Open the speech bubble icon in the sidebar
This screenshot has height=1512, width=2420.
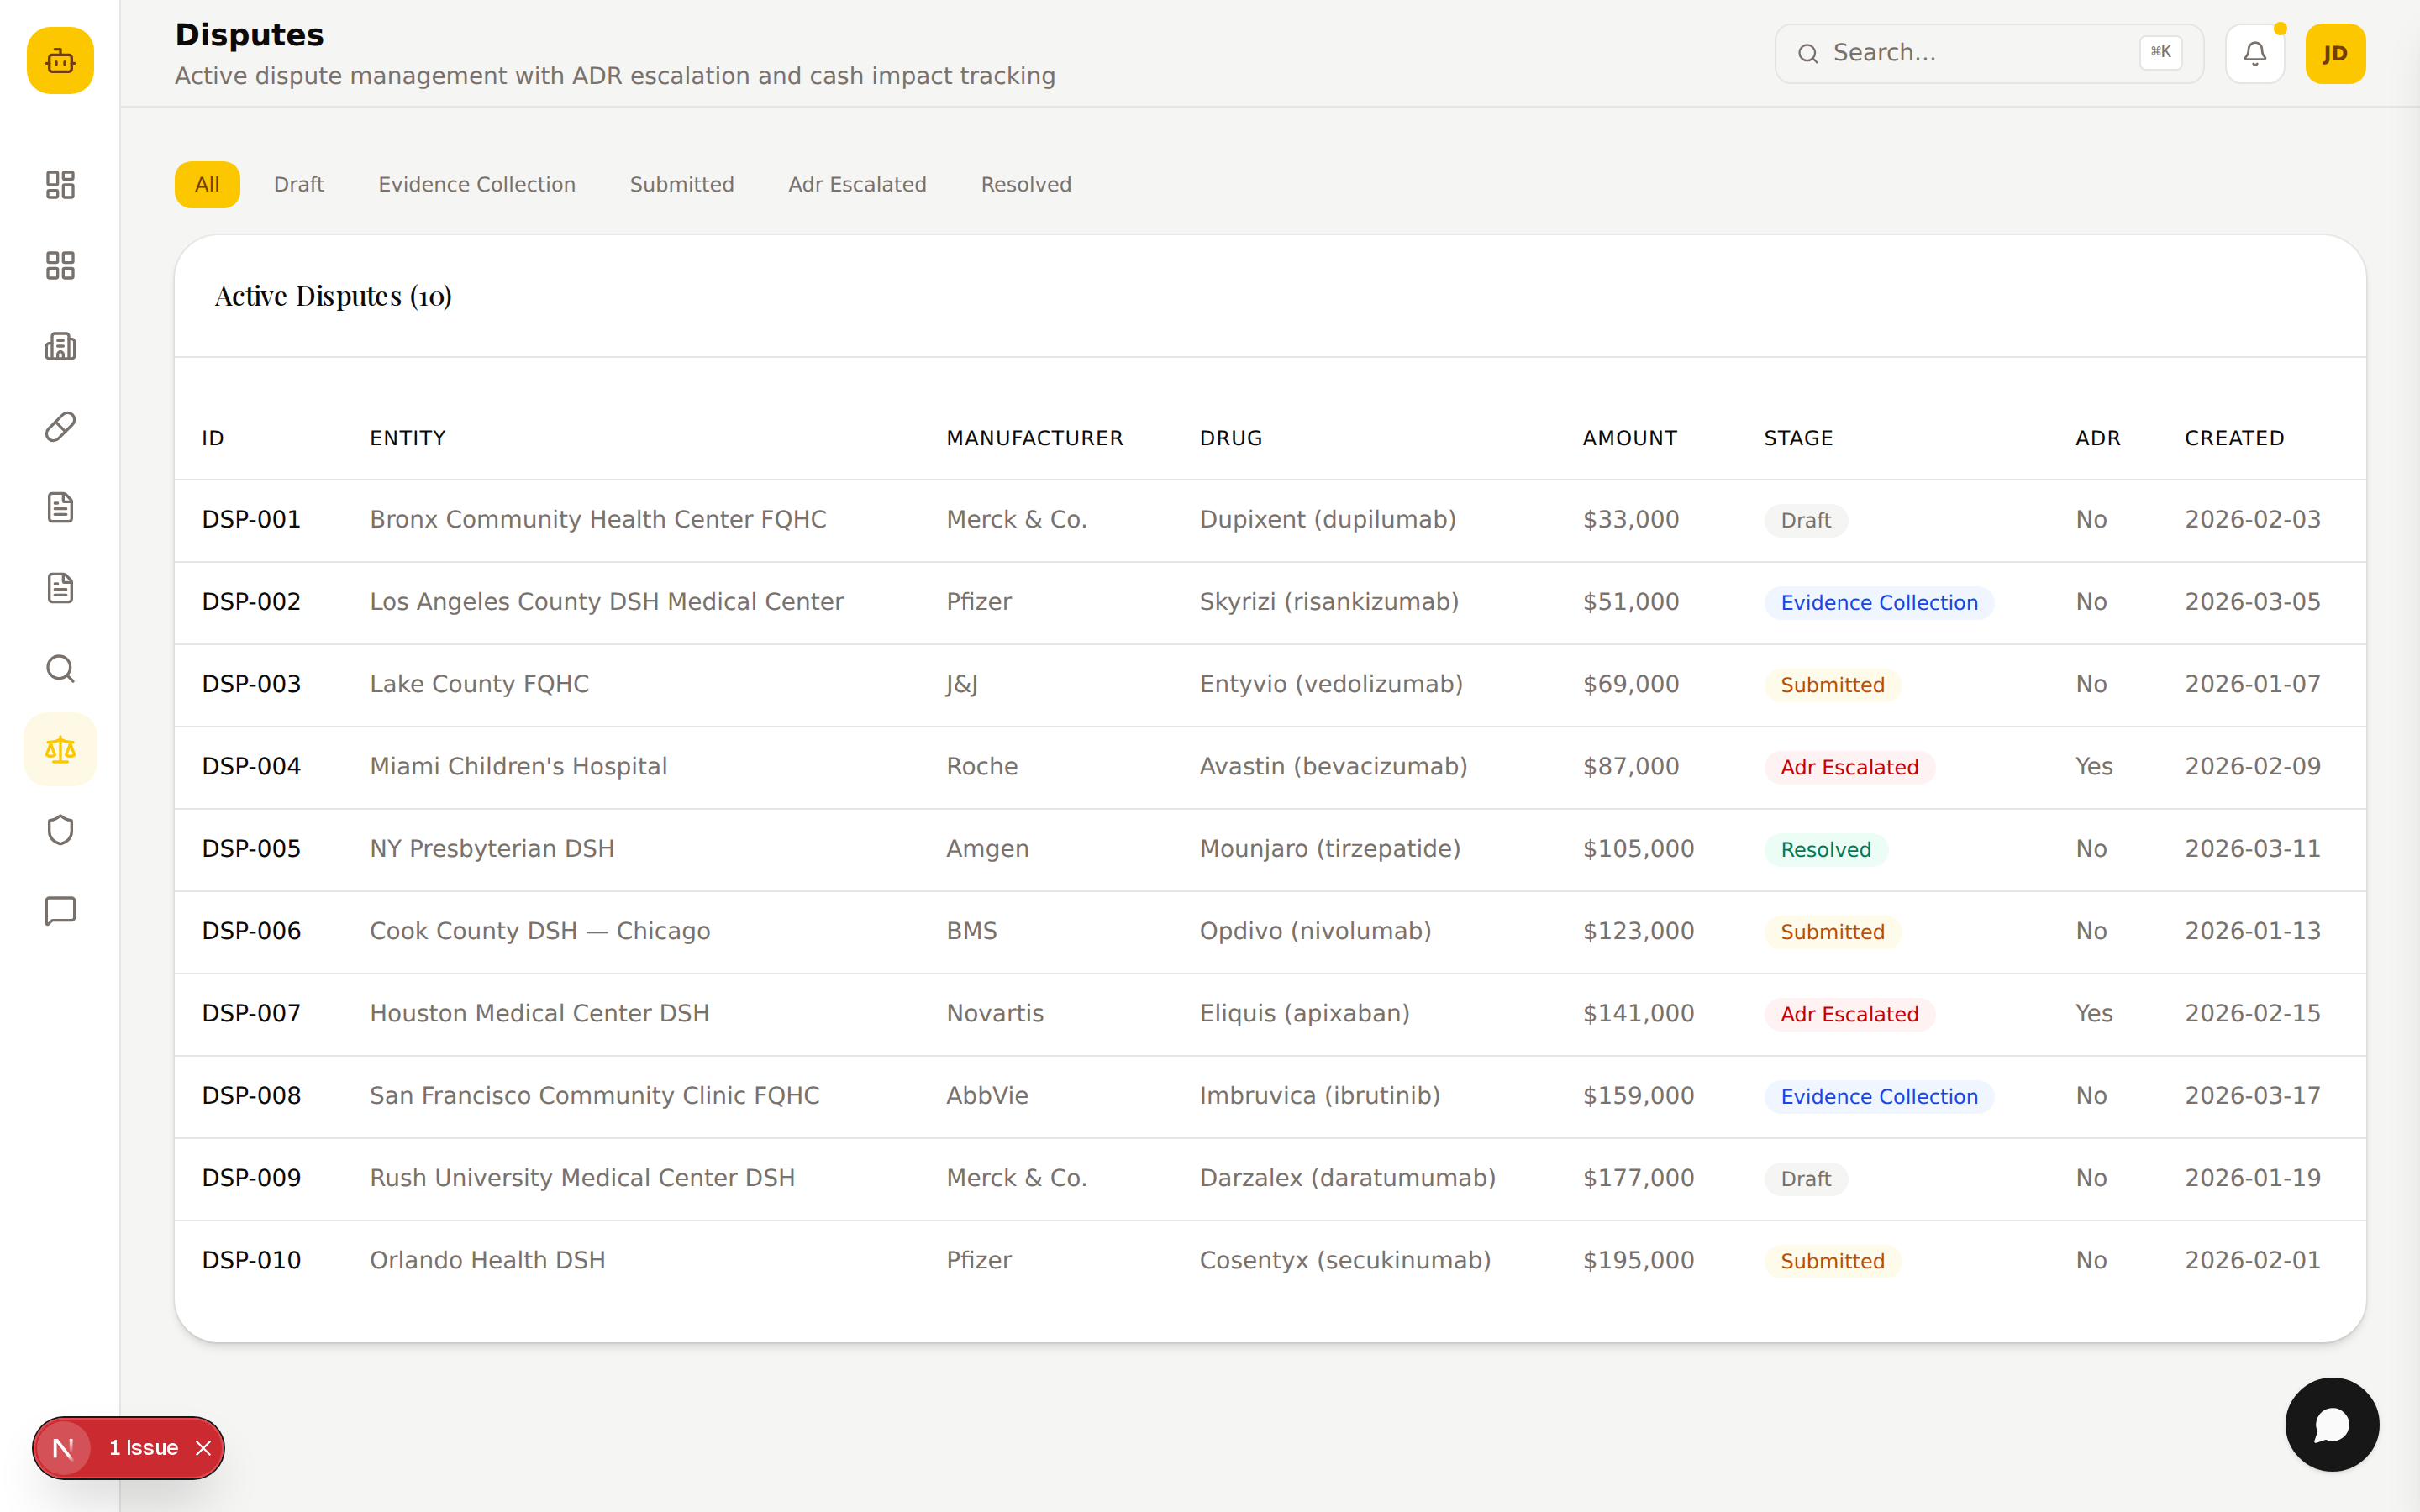tap(60, 911)
